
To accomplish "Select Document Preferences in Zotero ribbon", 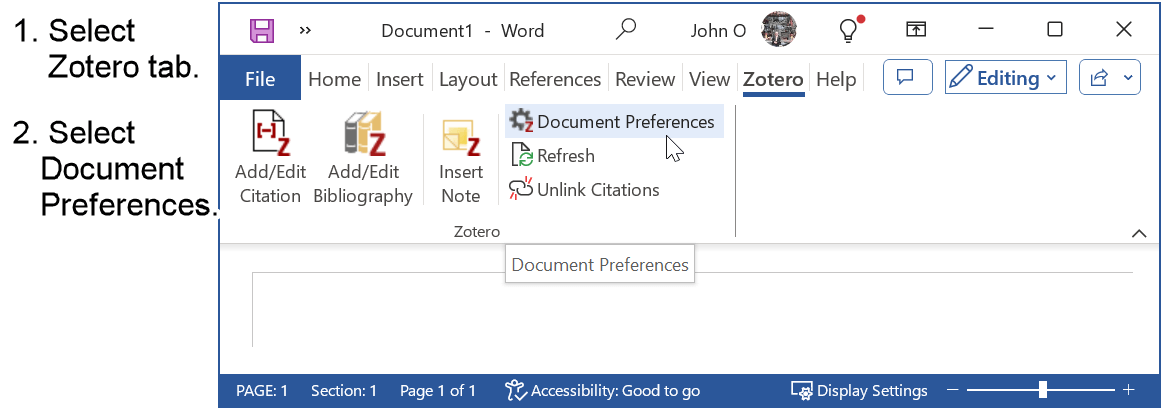I will pyautogui.click(x=615, y=121).
